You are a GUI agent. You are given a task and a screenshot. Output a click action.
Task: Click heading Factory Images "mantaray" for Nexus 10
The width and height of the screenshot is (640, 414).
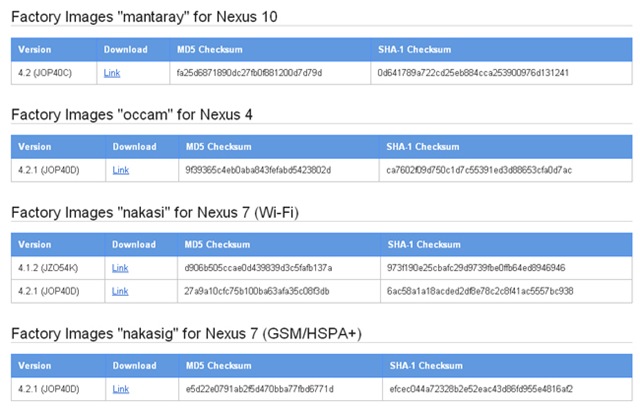tap(144, 17)
